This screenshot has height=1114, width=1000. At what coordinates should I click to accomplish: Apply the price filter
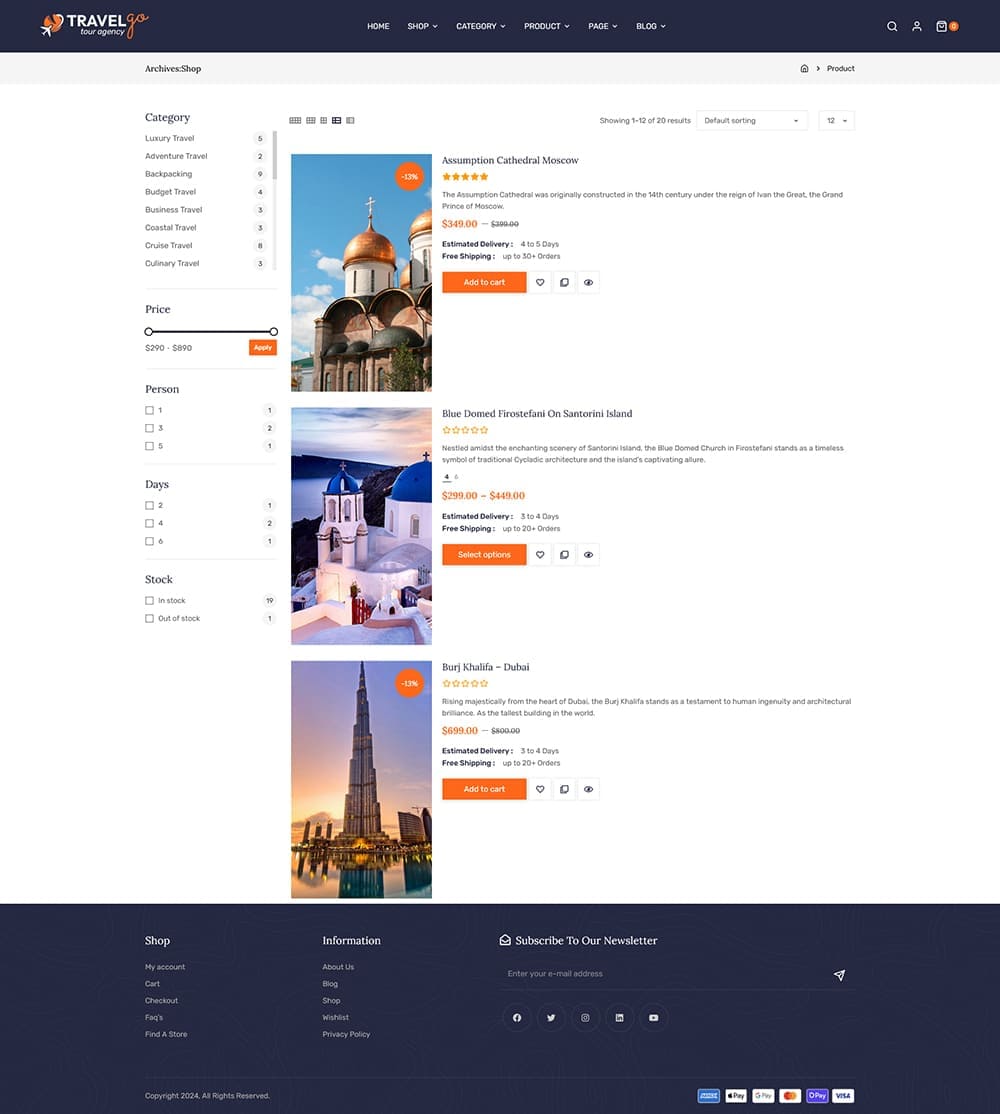pos(263,348)
